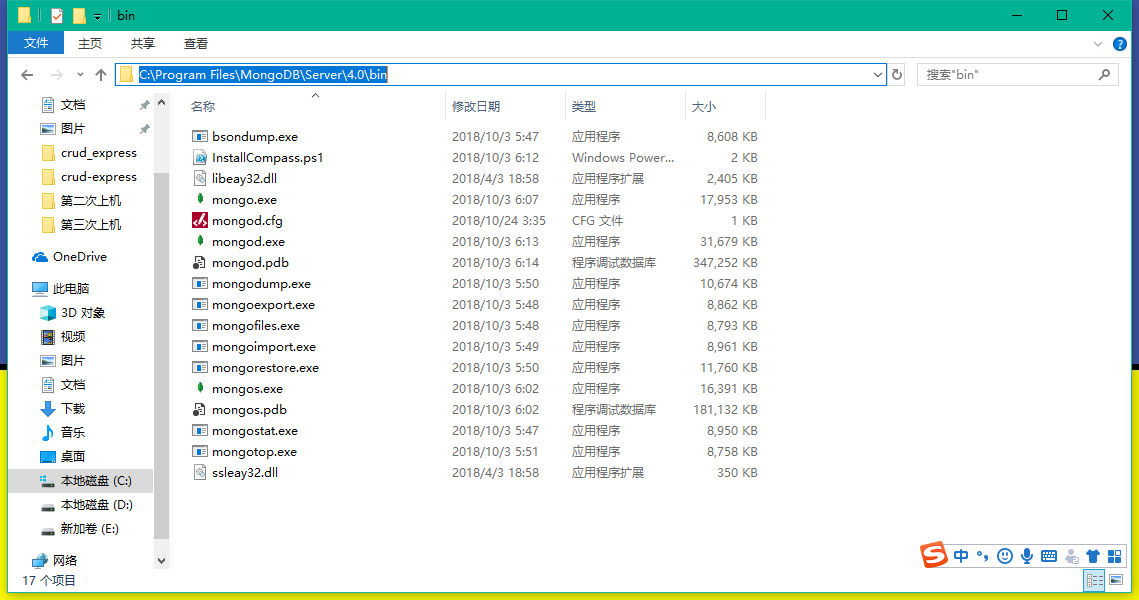Open 3D 对象 folder in sidebar
This screenshot has height=600, width=1139.
coord(72,312)
